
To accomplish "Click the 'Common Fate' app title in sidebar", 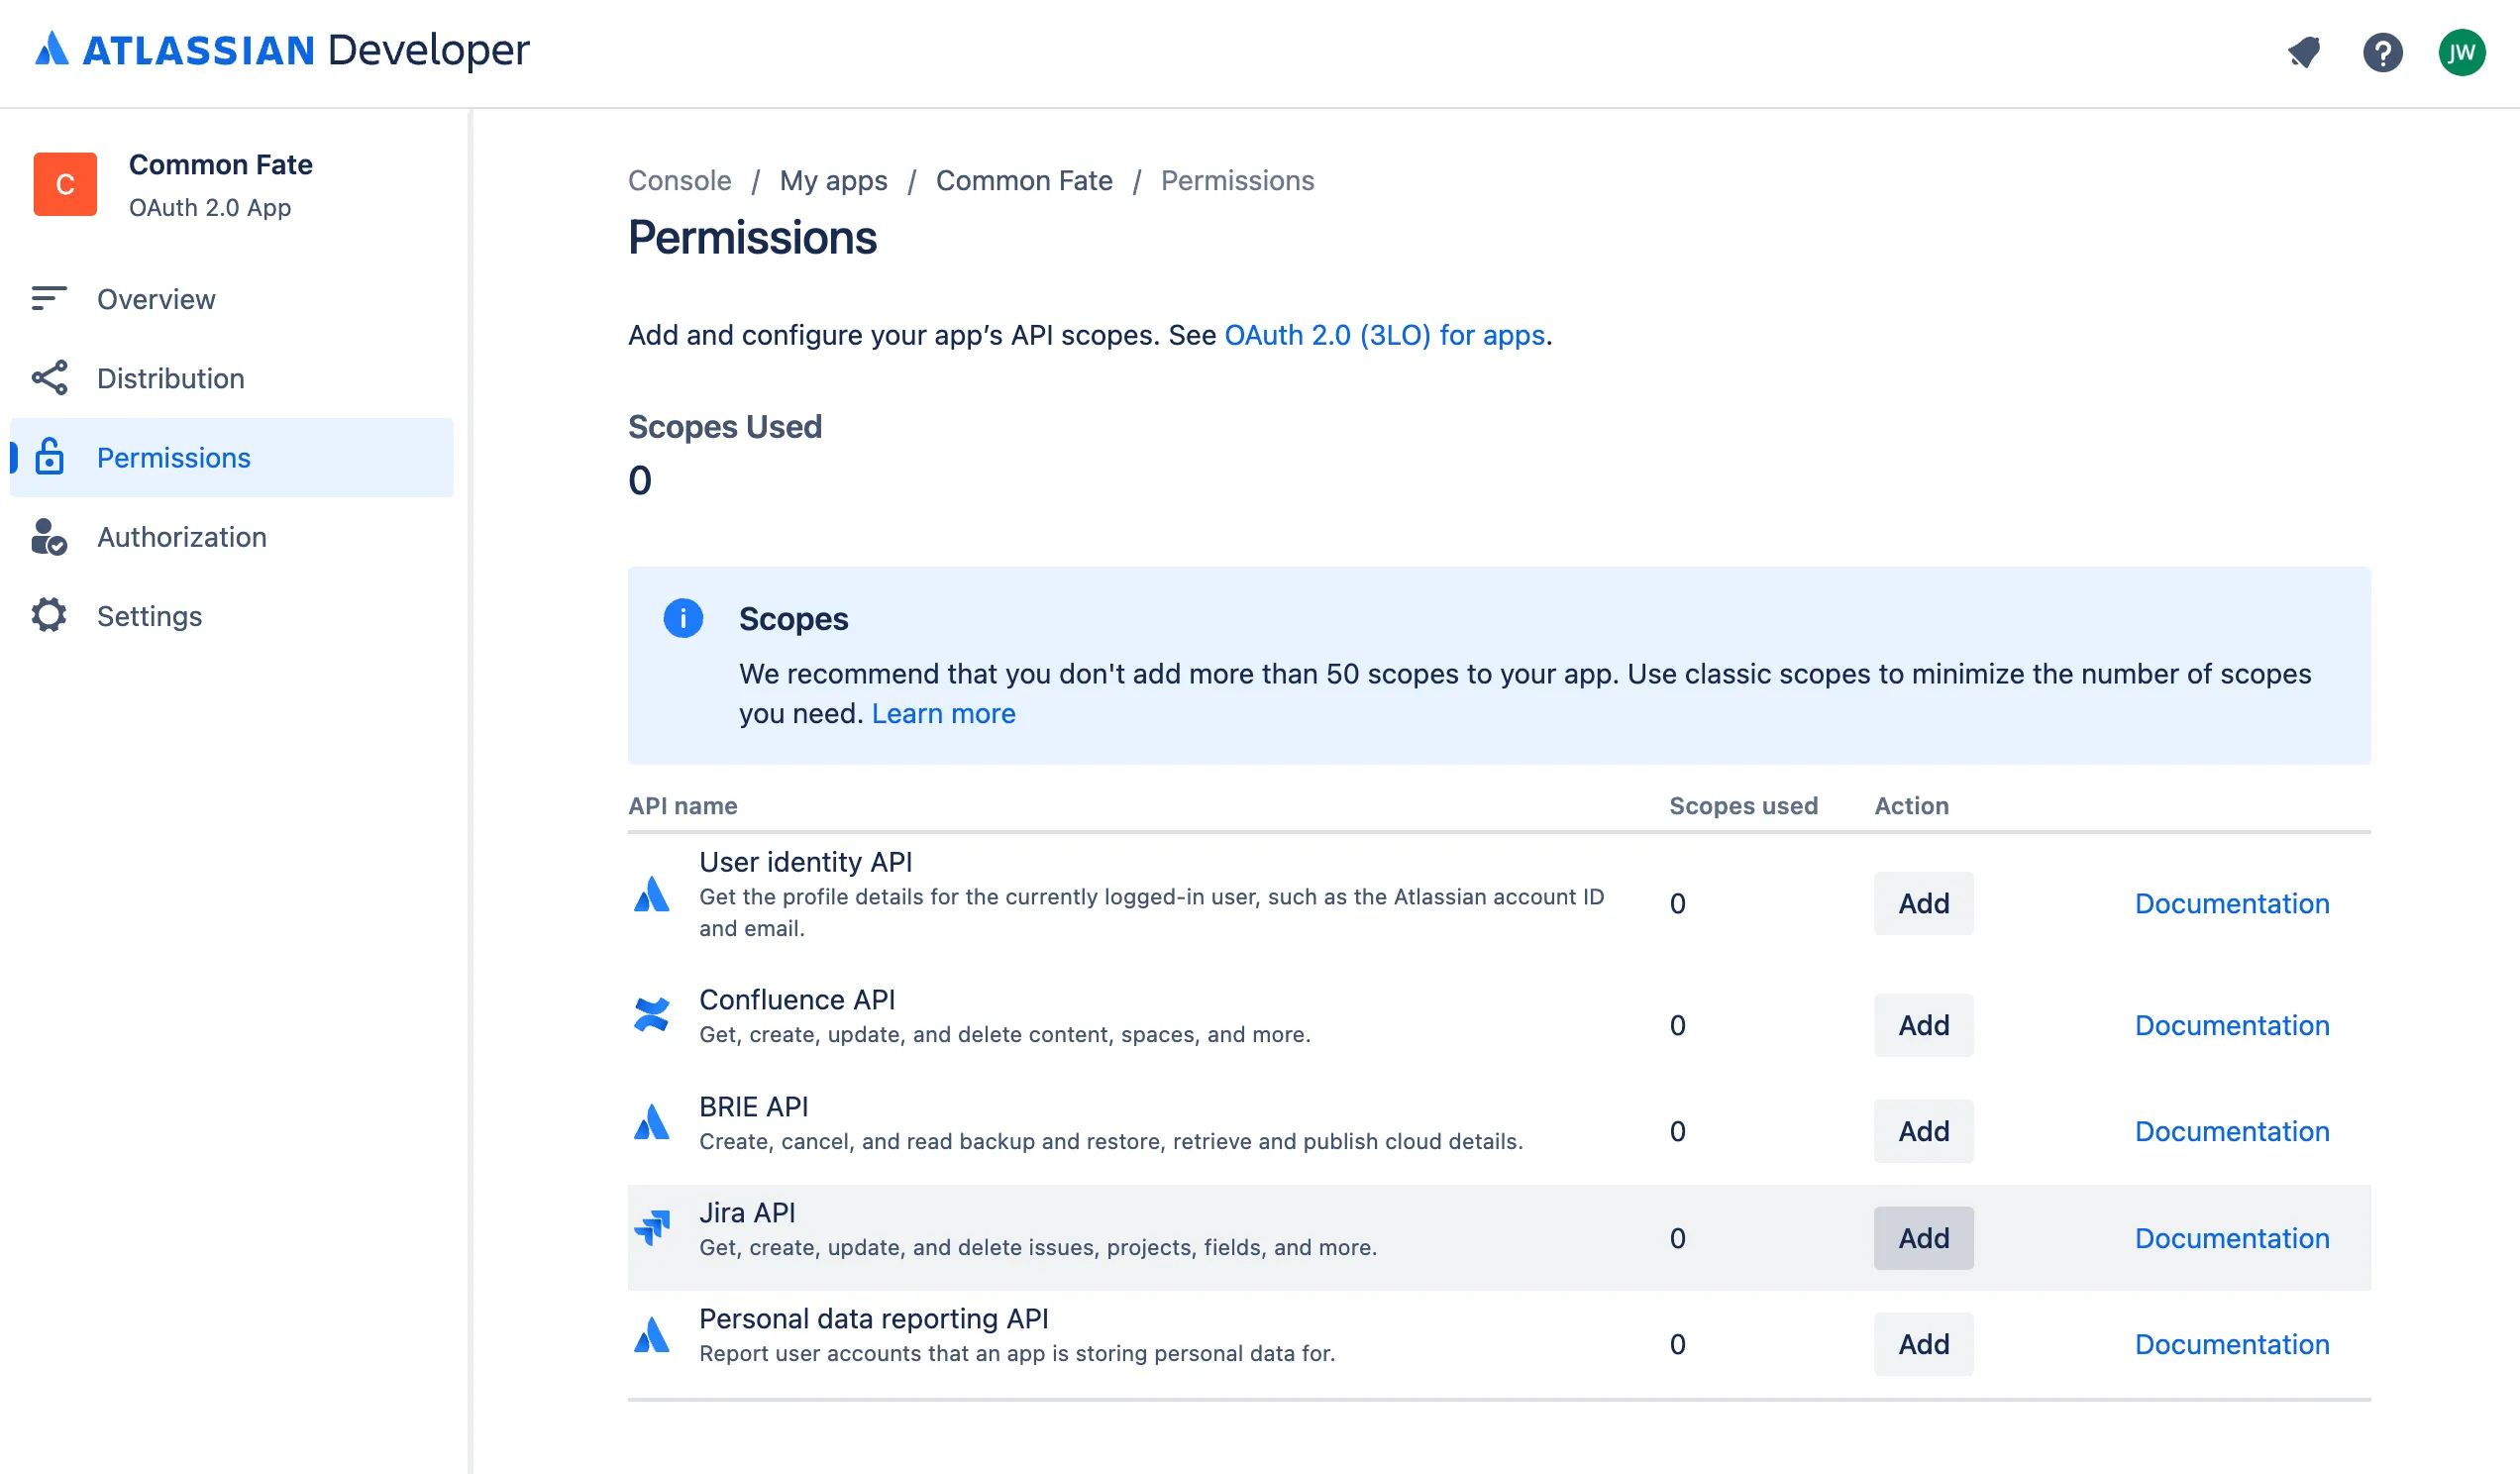I will (221, 164).
